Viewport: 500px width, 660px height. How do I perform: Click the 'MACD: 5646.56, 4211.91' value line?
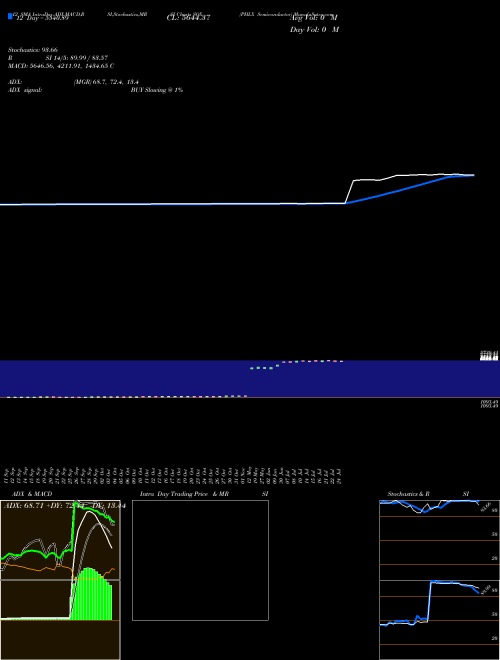[x=61, y=66]
